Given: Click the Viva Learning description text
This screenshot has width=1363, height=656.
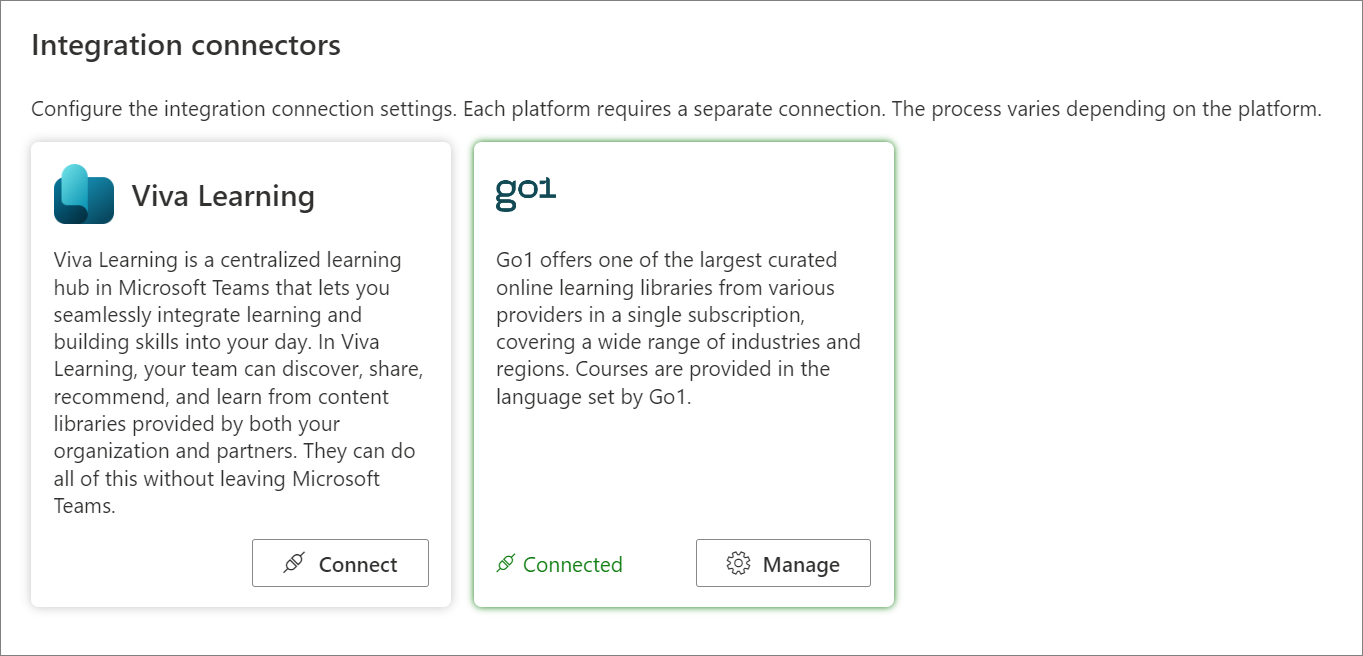Looking at the screenshot, I should (x=239, y=383).
